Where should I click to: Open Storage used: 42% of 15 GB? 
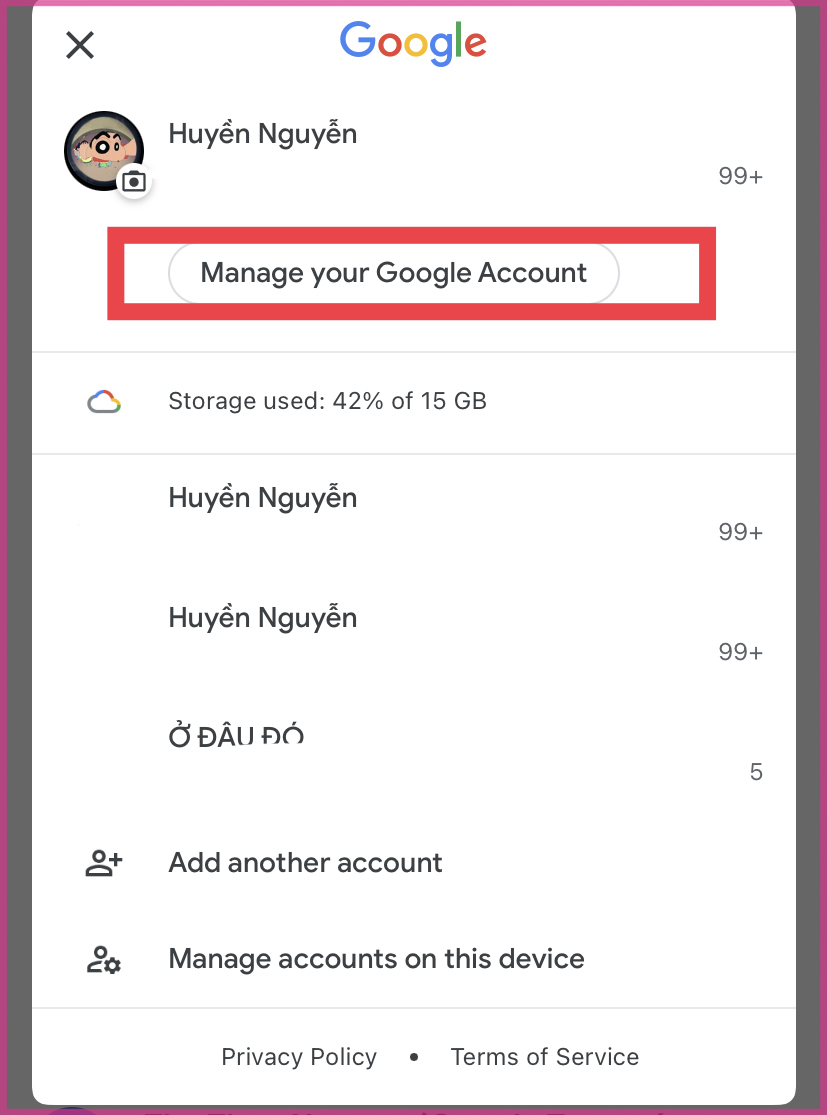click(413, 402)
